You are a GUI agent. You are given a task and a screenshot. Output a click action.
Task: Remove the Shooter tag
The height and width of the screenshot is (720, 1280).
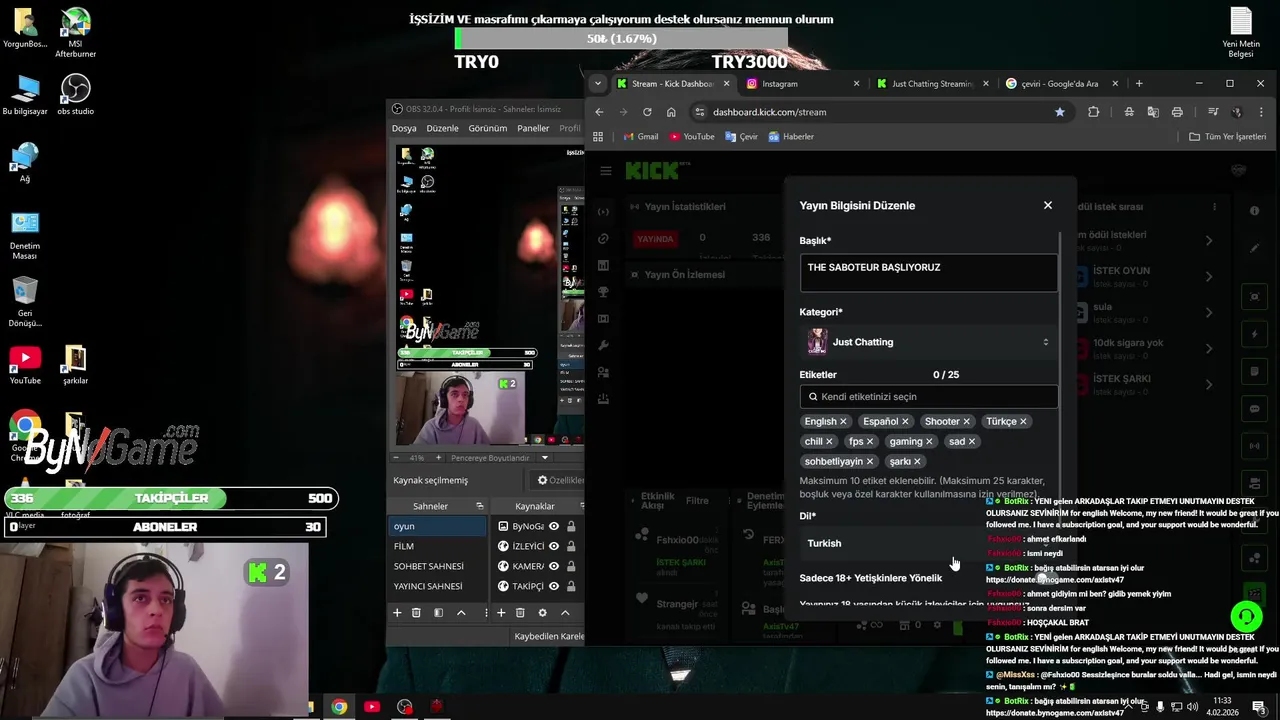pyautogui.click(x=967, y=422)
